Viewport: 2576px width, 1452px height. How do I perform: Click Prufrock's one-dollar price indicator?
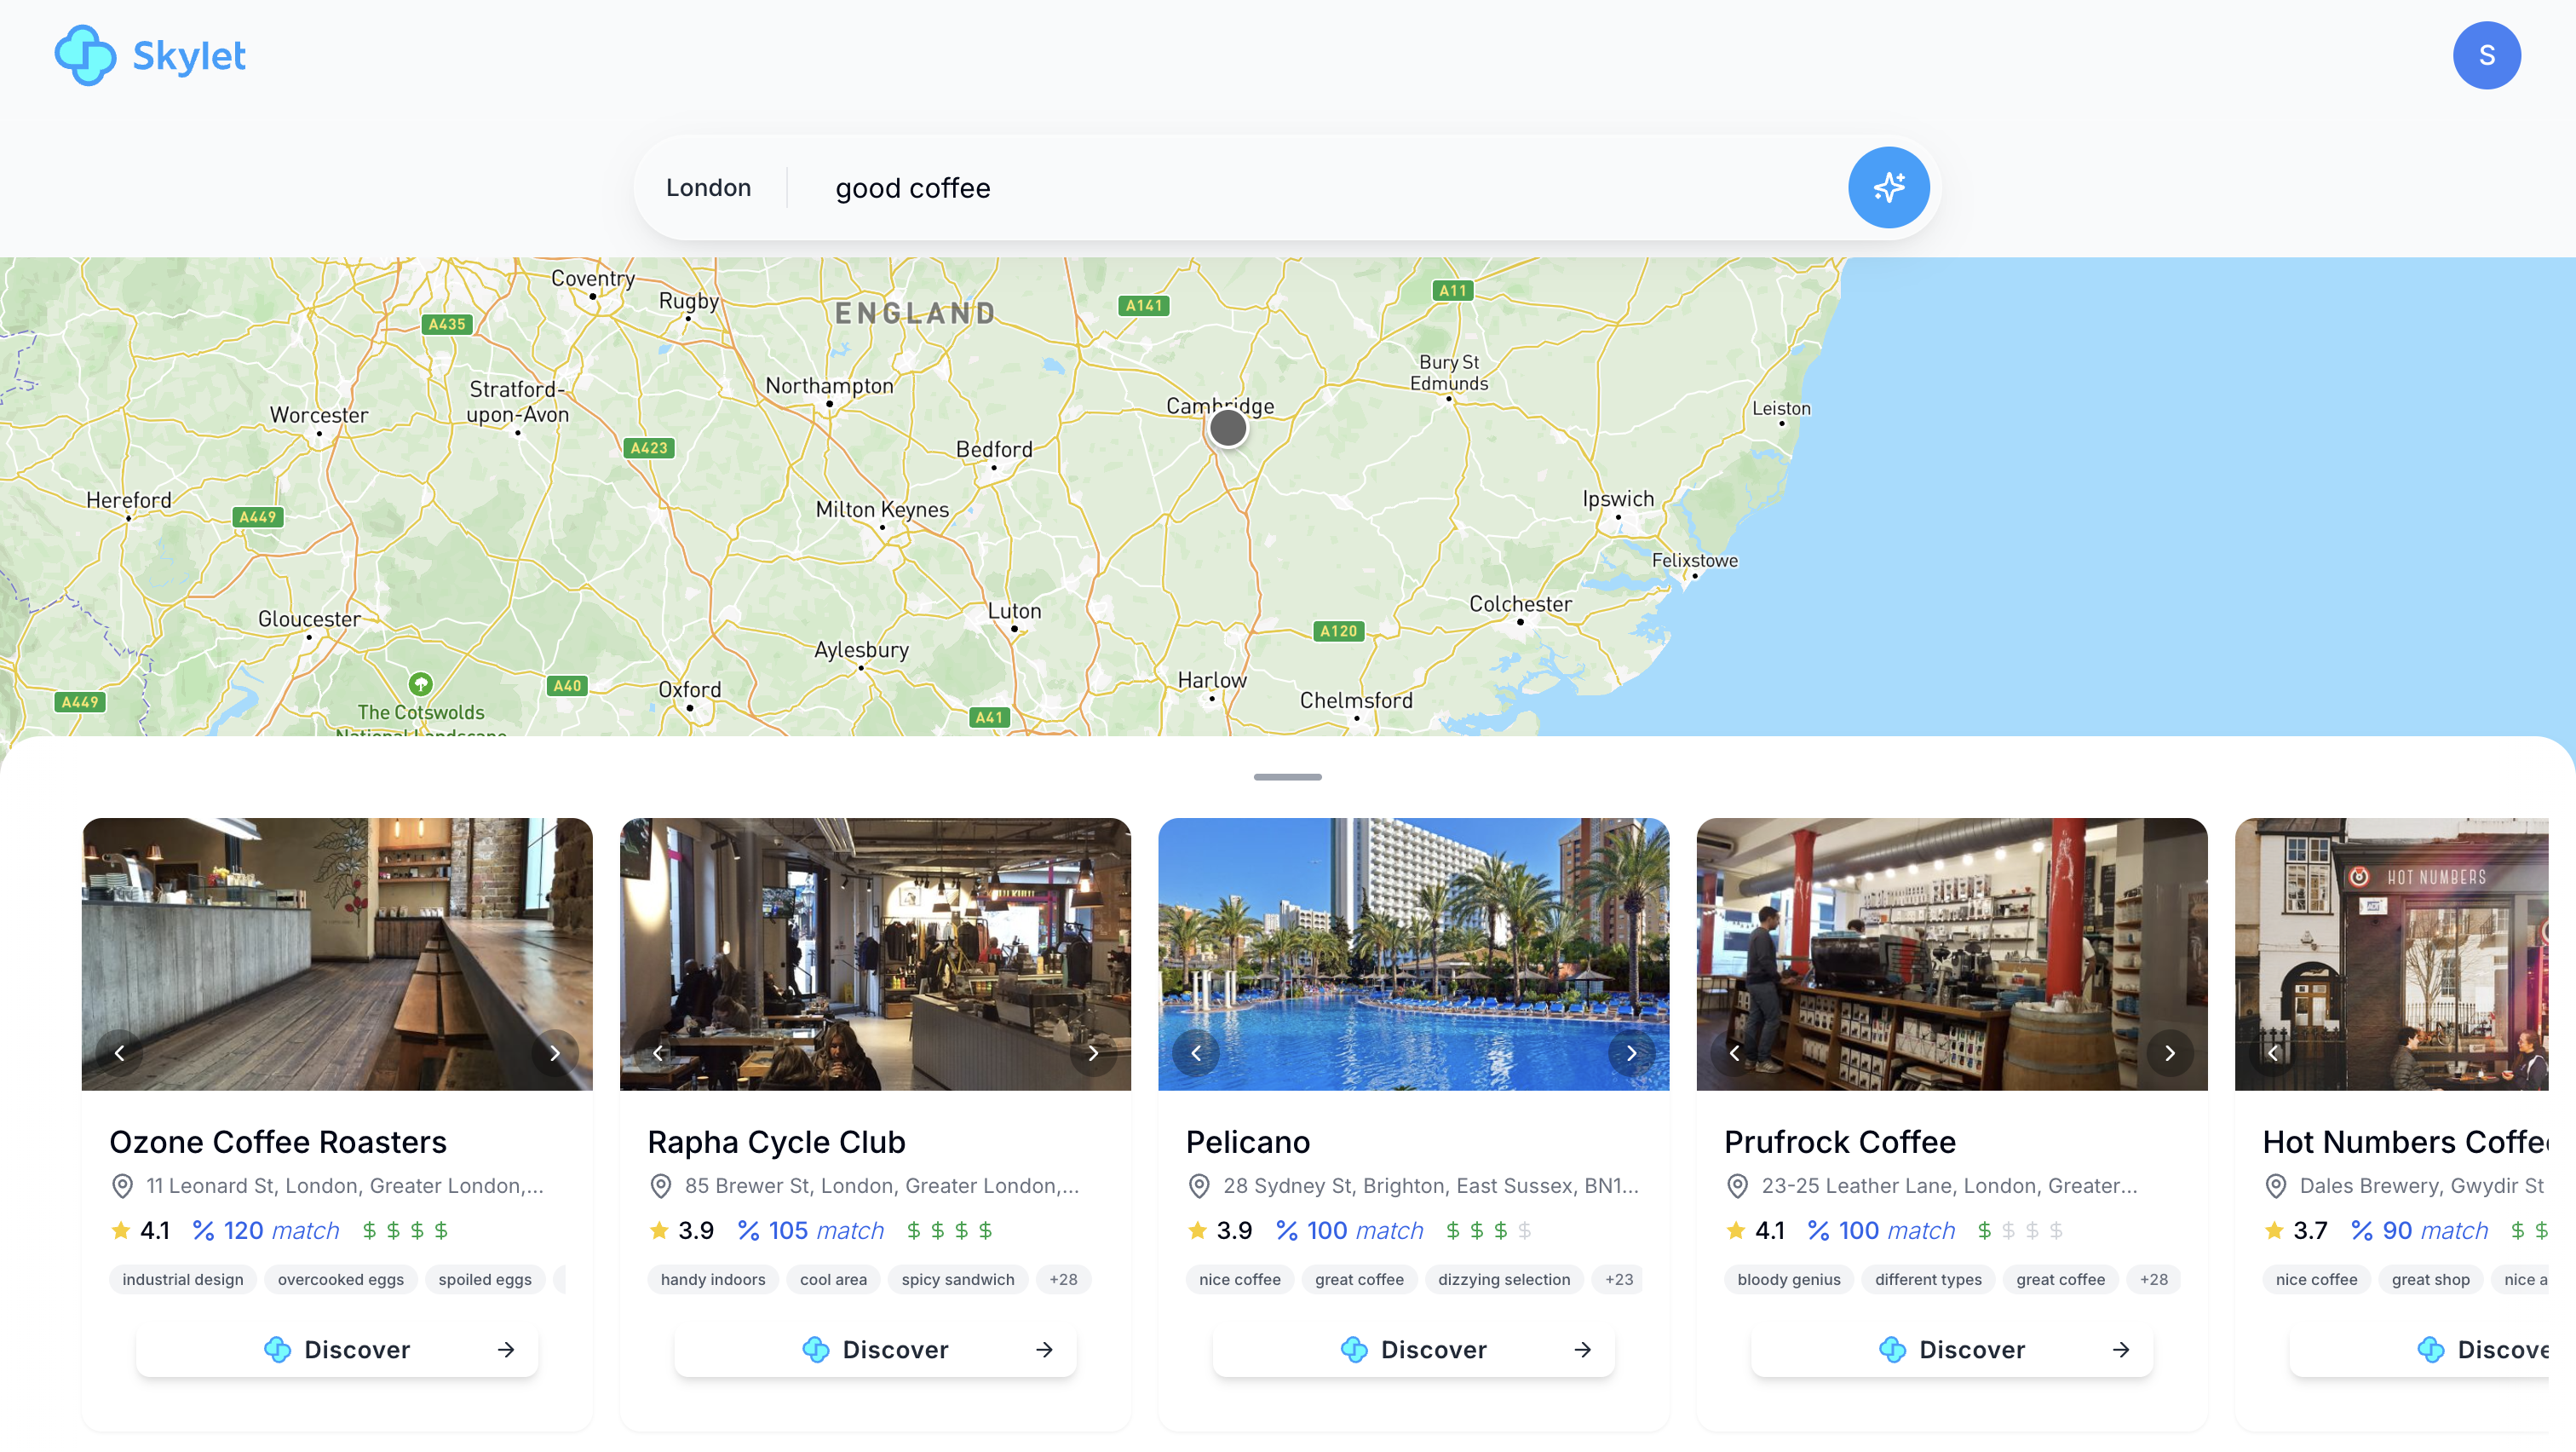[2020, 1231]
